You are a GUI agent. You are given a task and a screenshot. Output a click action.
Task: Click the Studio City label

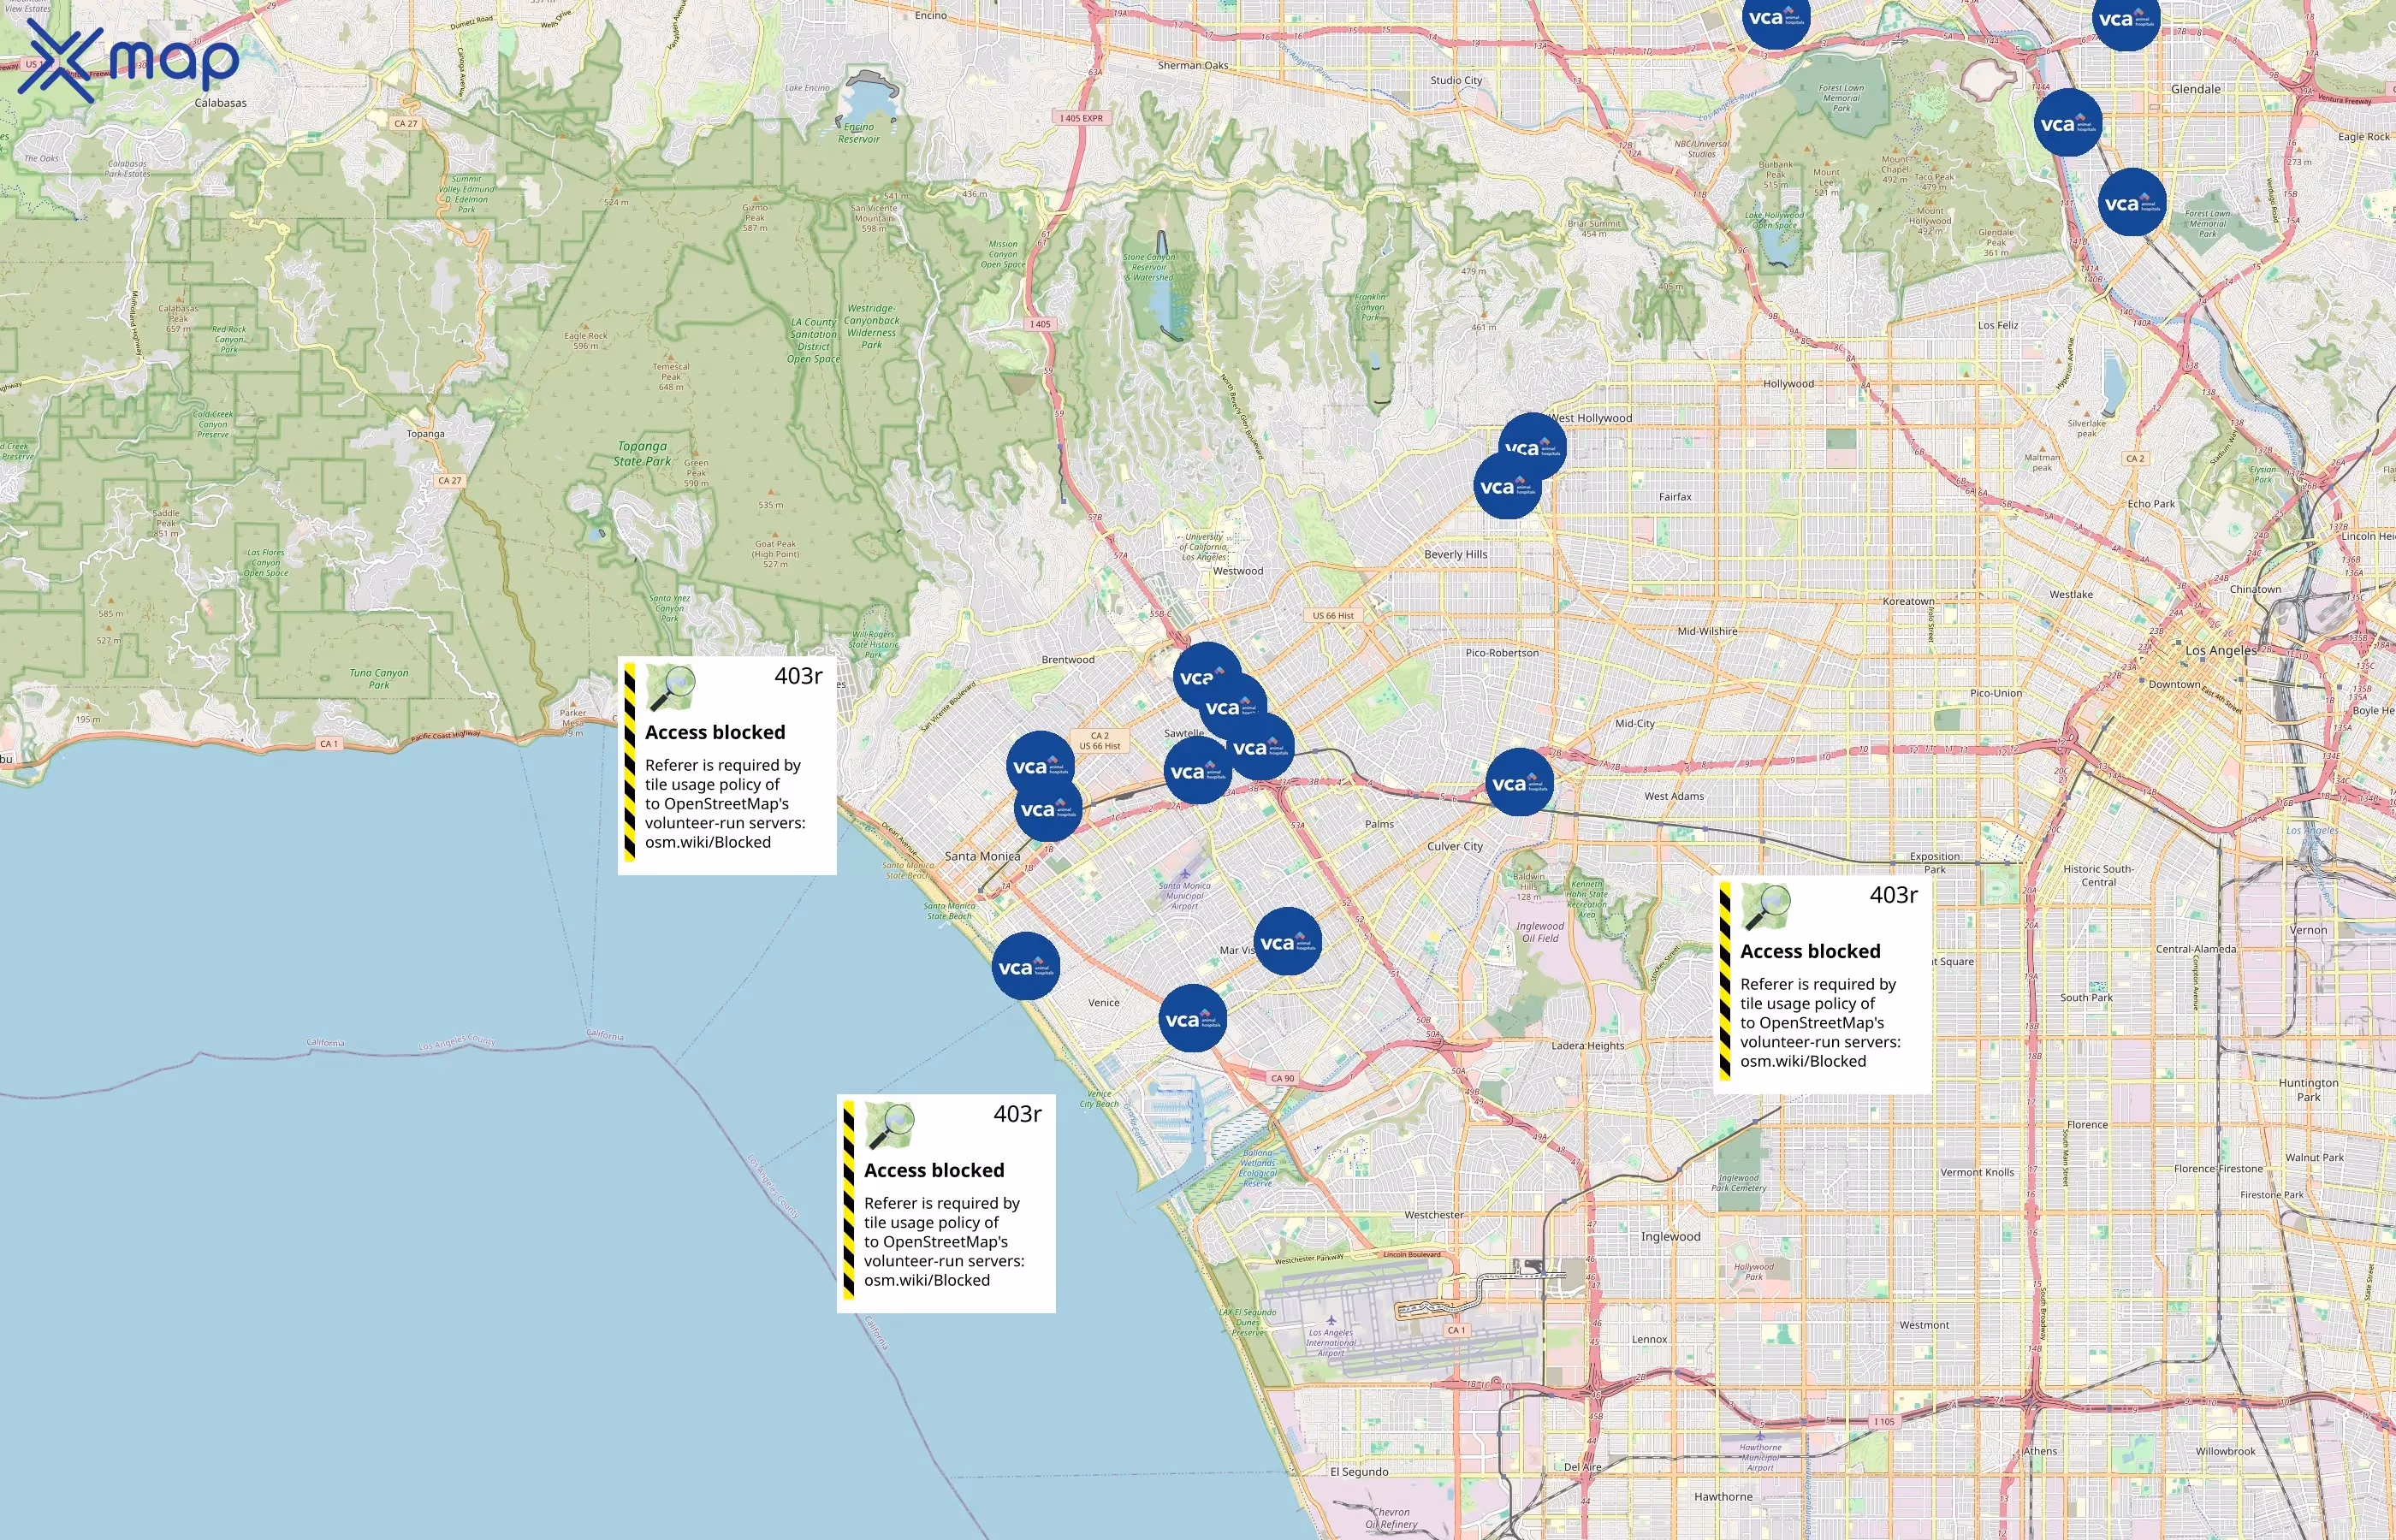pyautogui.click(x=1456, y=80)
